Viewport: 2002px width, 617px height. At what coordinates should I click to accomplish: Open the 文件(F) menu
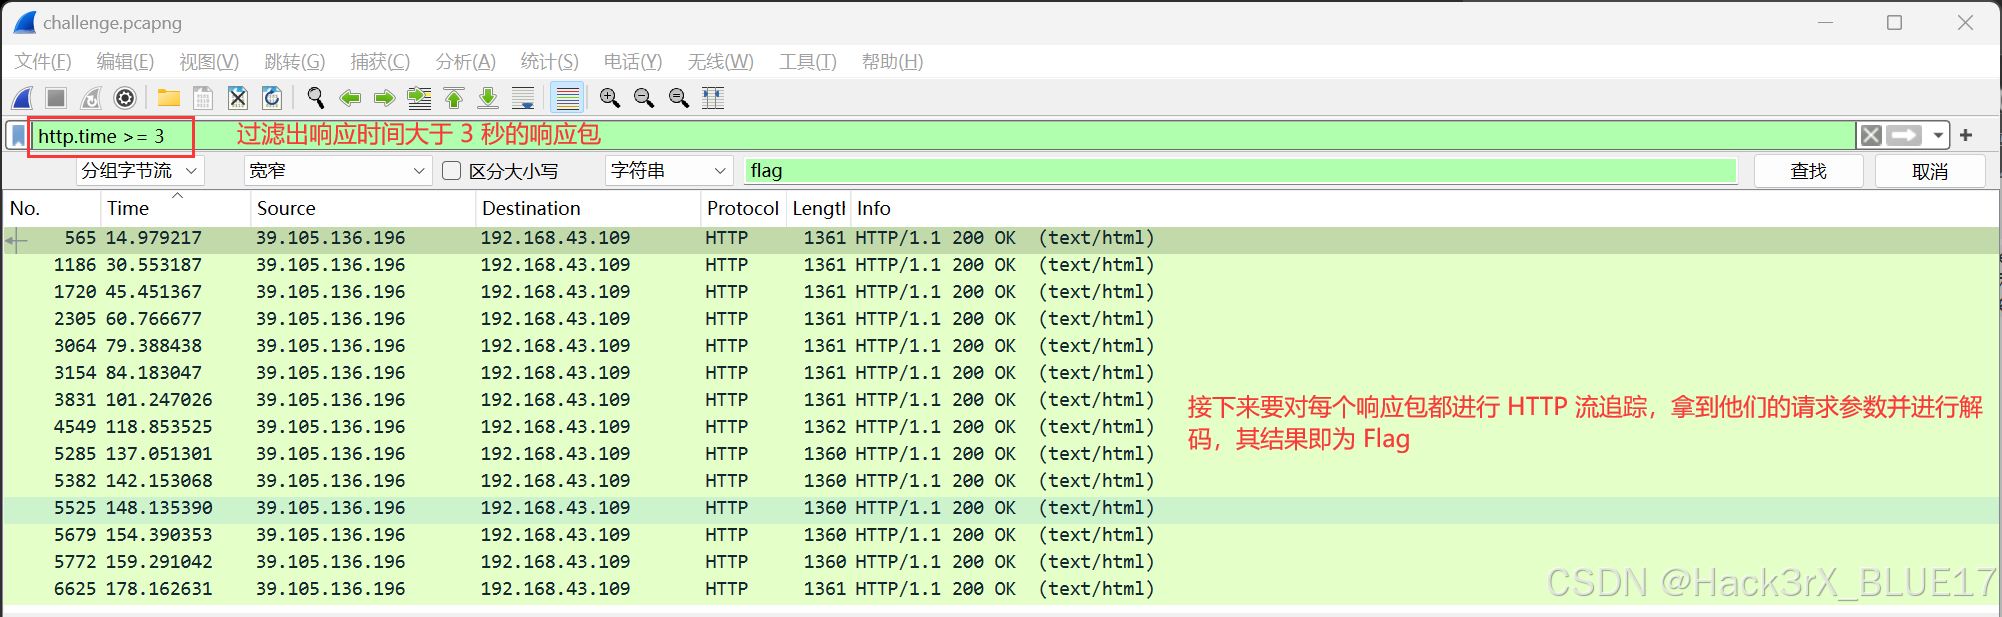(x=43, y=62)
